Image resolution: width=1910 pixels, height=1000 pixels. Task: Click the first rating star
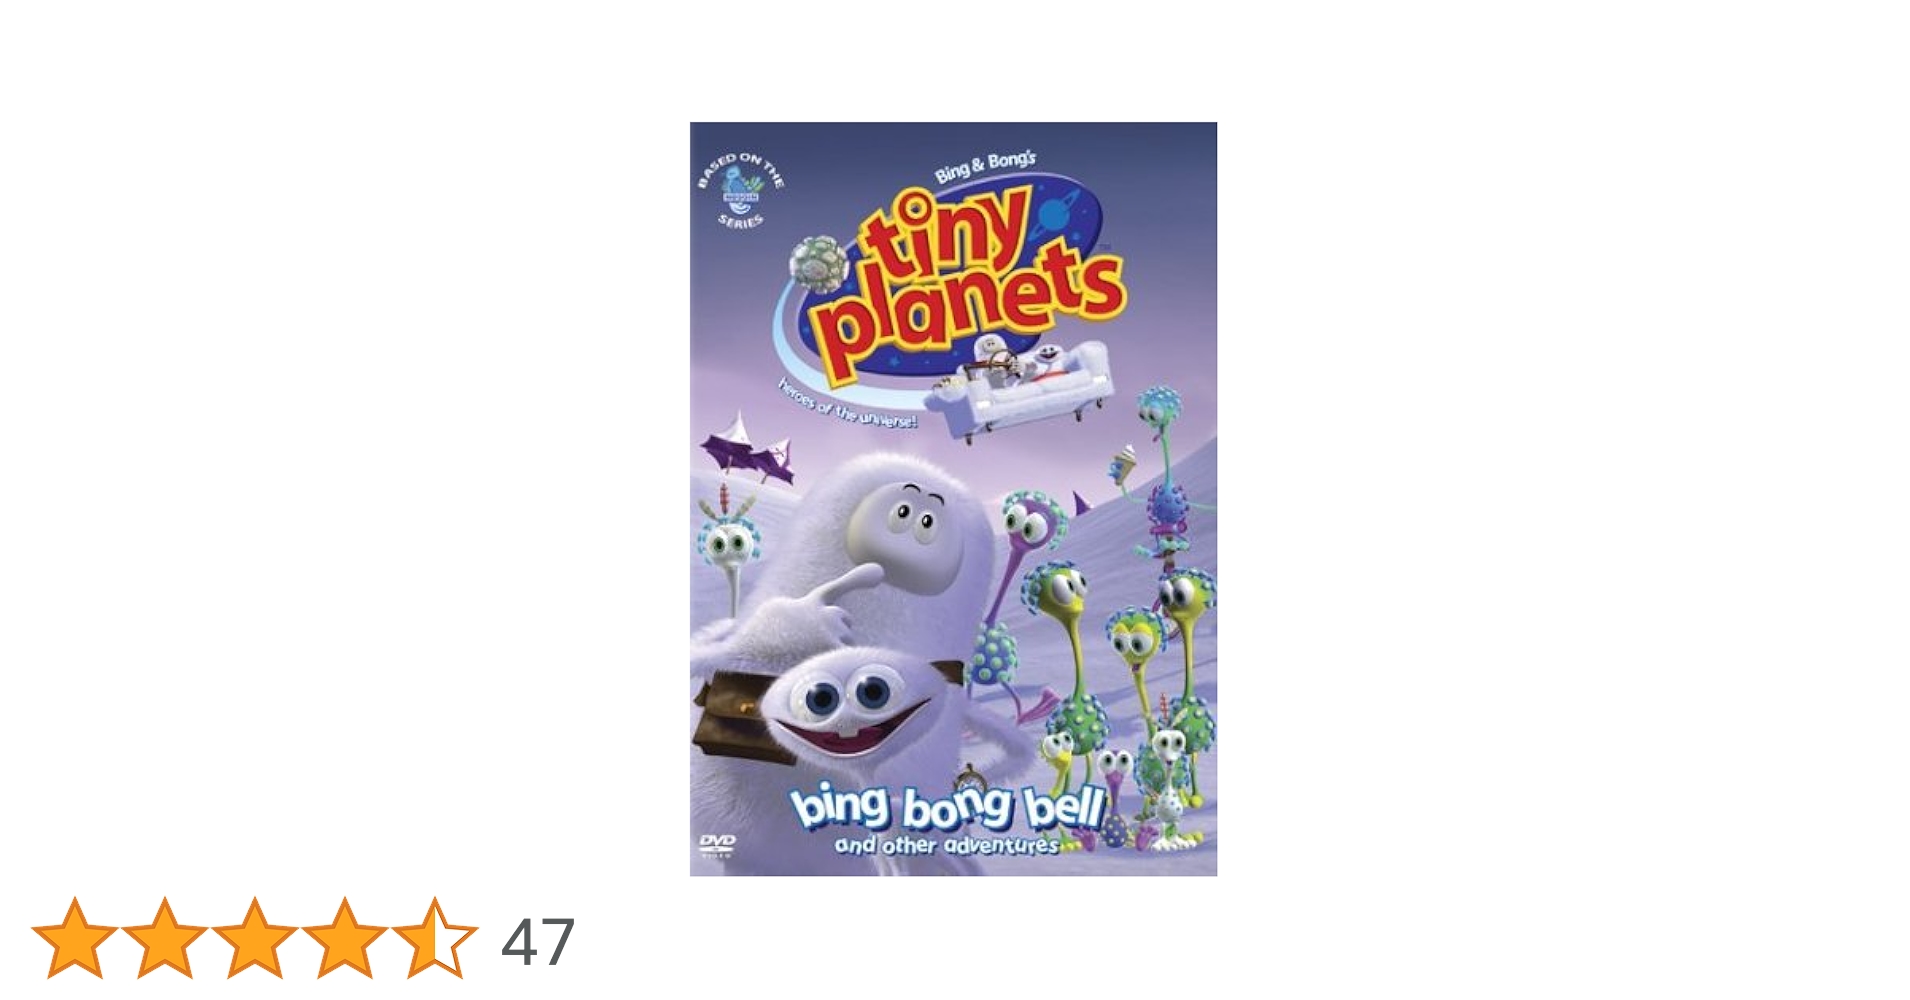(75, 938)
